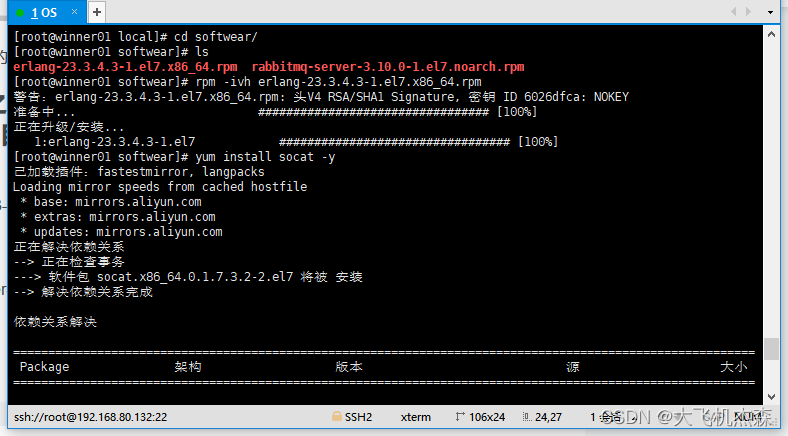Click the rabbitmq-server-3.10.0-1.el7.noarch.rpm filename
Viewport: 788px width, 436px height.
point(388,67)
